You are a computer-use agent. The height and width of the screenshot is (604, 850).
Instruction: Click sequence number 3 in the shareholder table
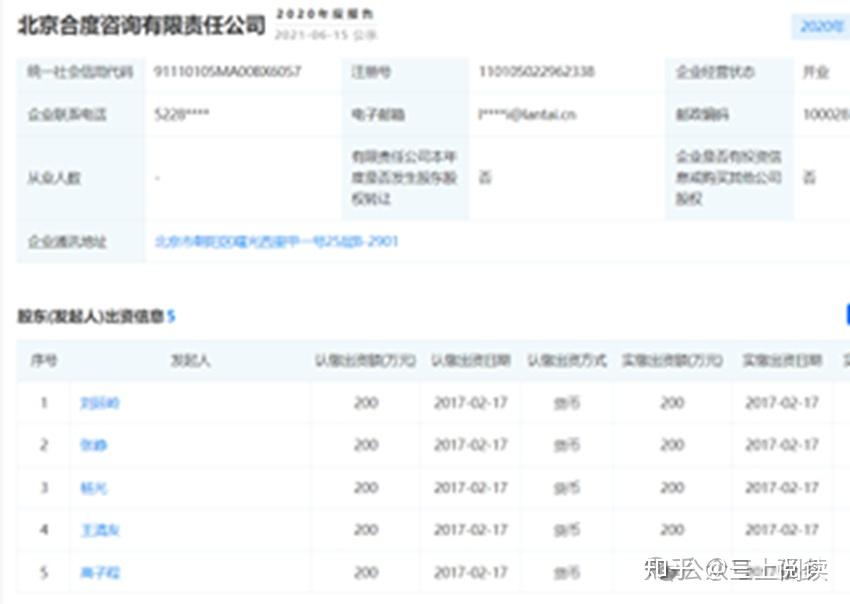[44, 488]
